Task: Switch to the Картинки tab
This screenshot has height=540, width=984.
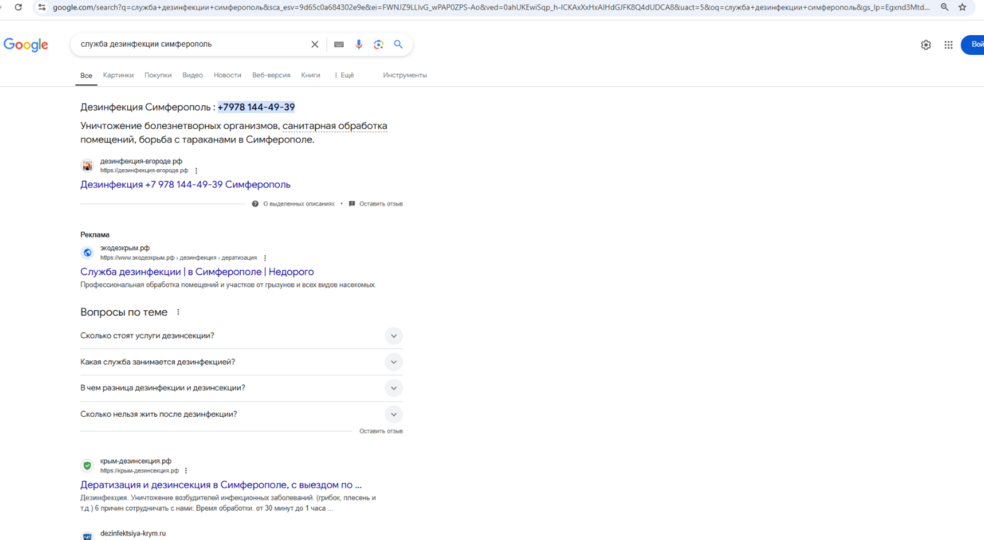Action: tap(118, 75)
